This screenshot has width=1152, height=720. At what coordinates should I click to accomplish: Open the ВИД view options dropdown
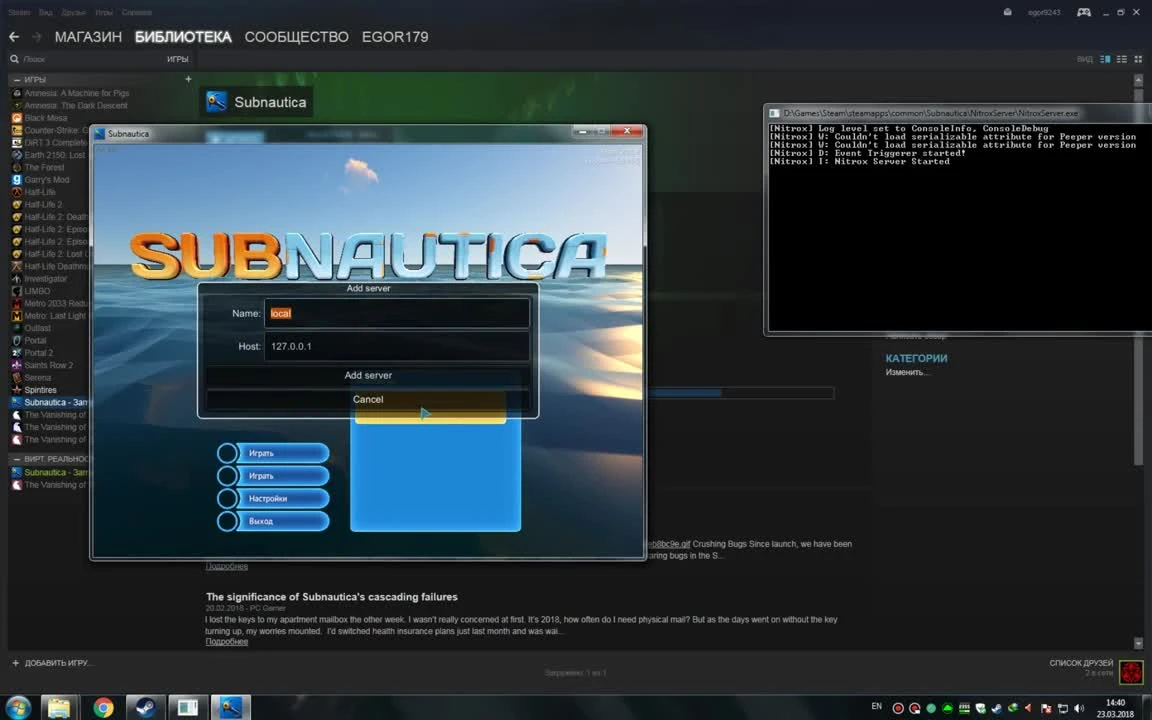click(1084, 59)
